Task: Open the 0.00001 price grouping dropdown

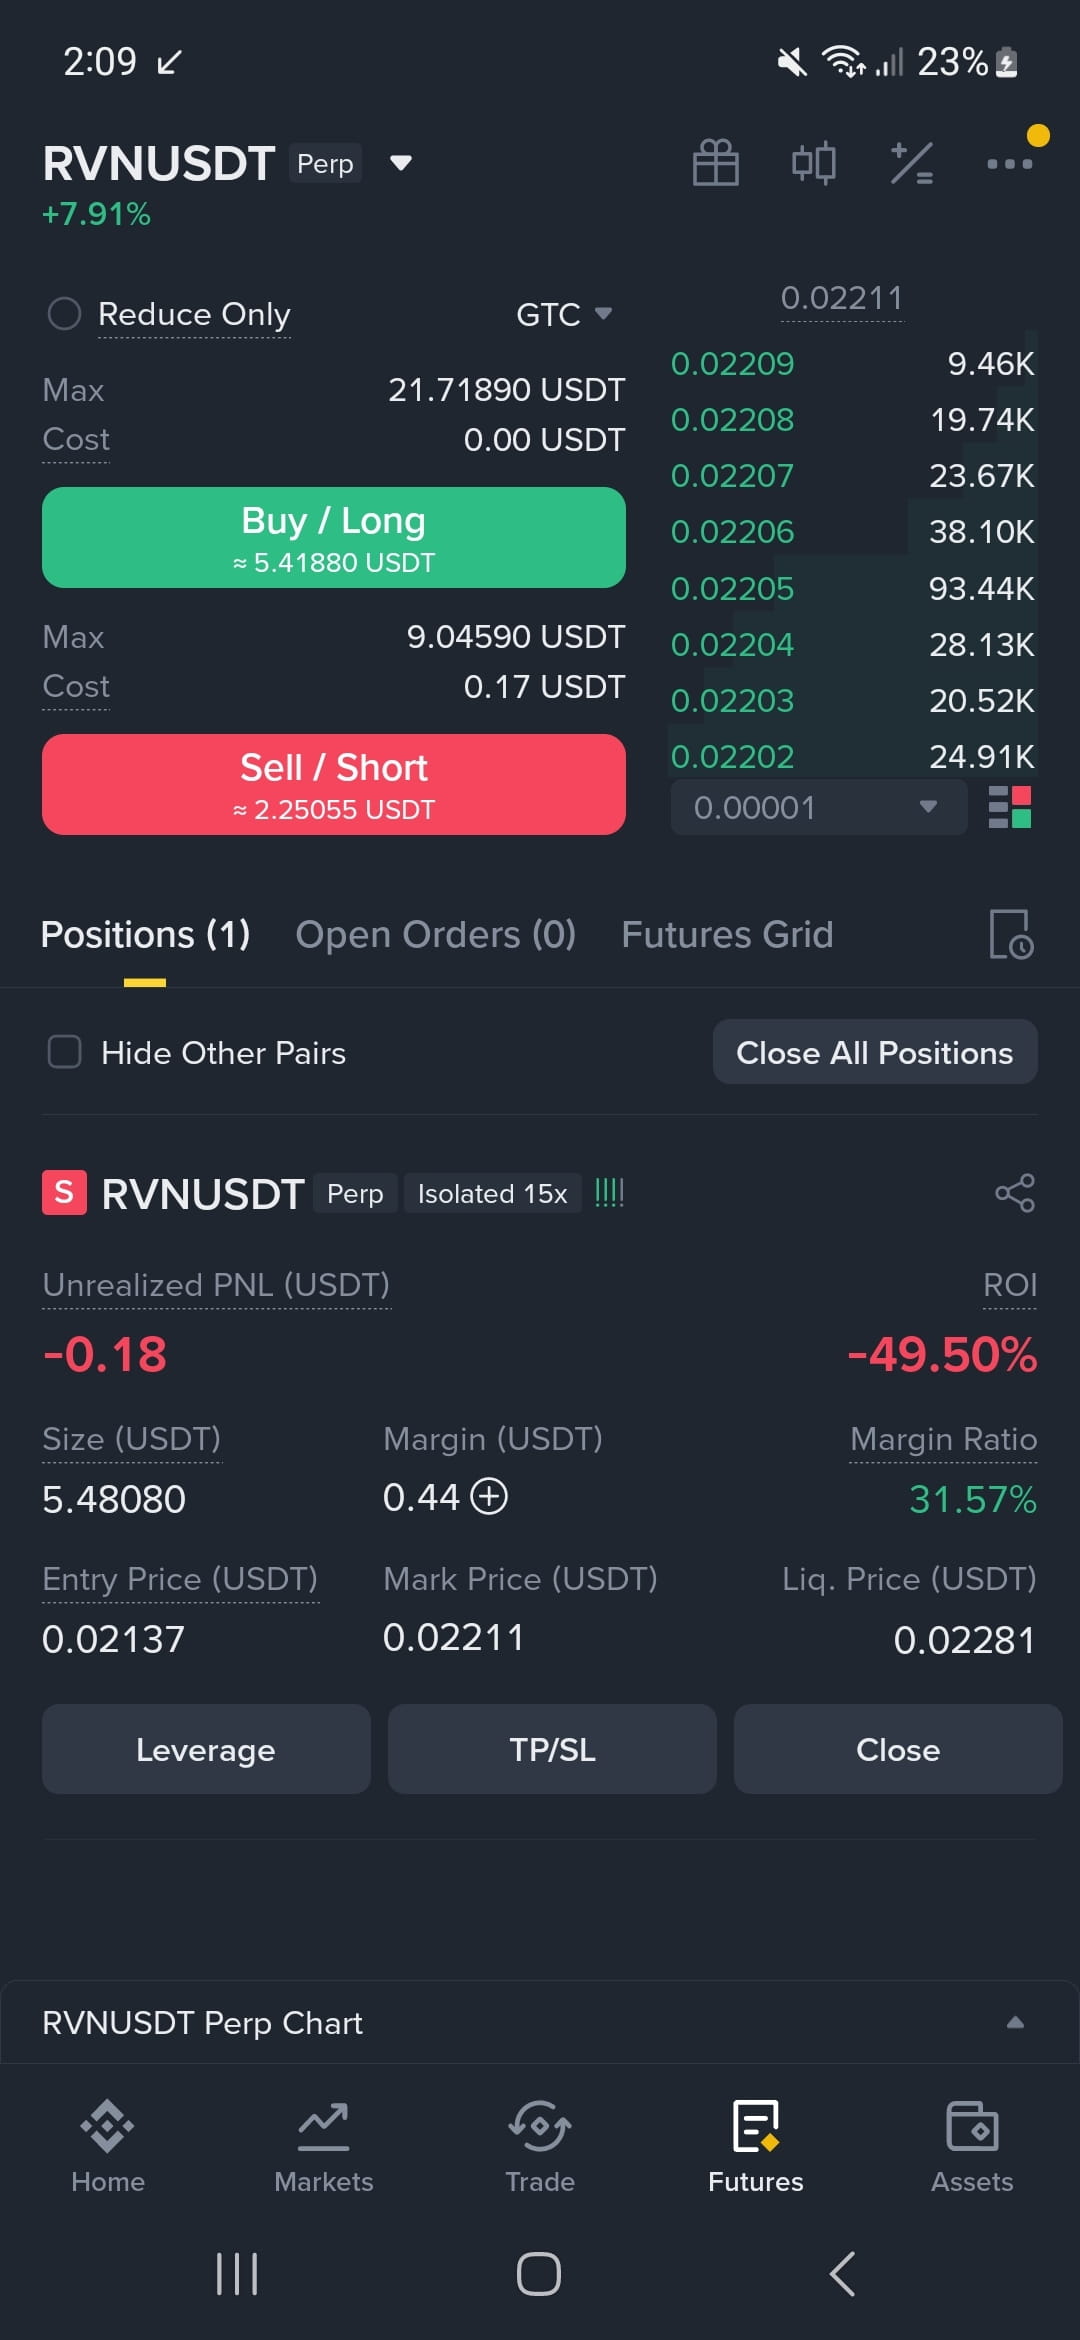Action: pos(818,807)
